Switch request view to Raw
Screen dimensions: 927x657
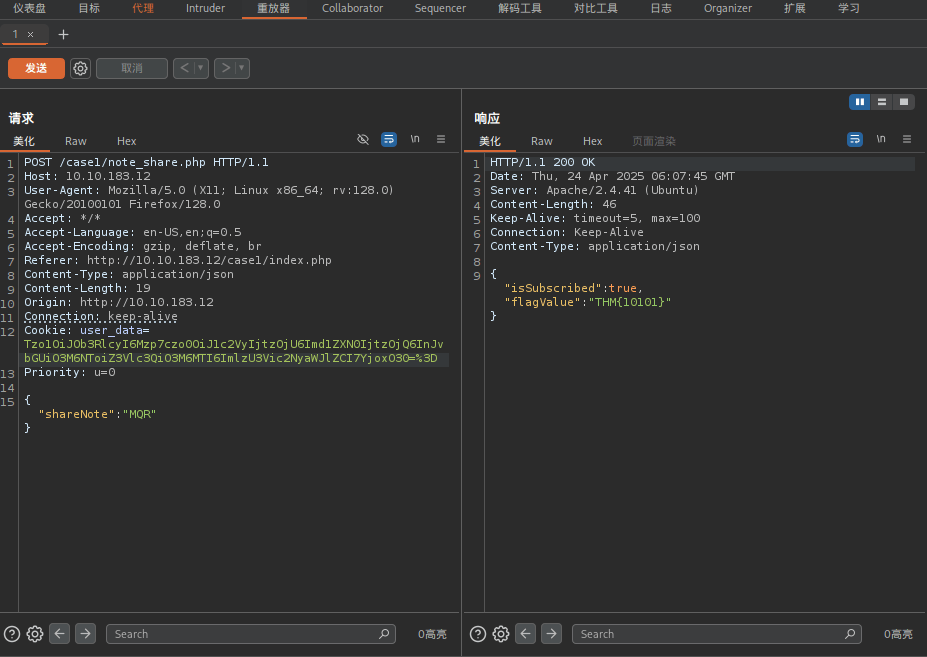pos(76,141)
